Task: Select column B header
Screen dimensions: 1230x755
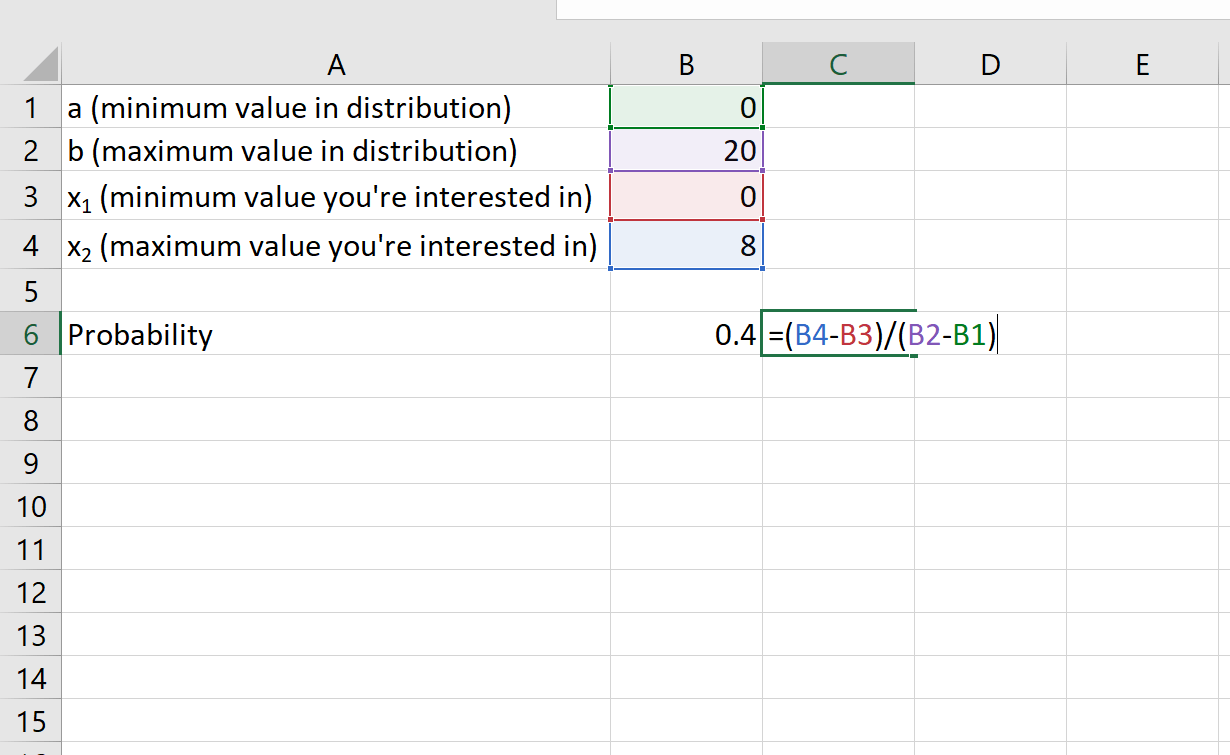Action: [686, 64]
